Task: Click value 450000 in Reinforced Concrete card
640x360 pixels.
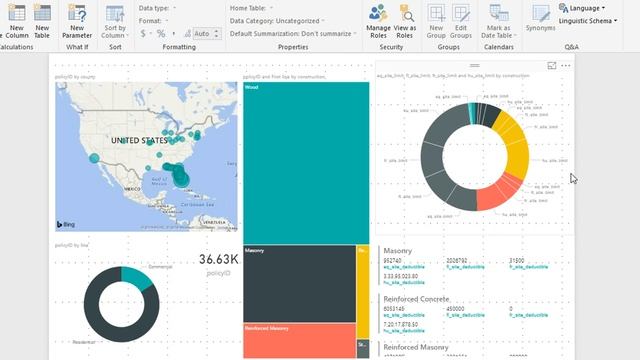Action: pos(455,309)
